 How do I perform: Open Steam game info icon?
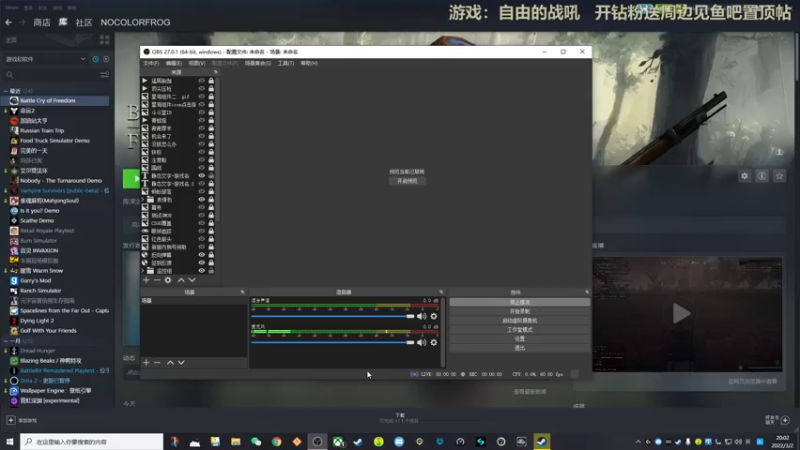(762, 176)
